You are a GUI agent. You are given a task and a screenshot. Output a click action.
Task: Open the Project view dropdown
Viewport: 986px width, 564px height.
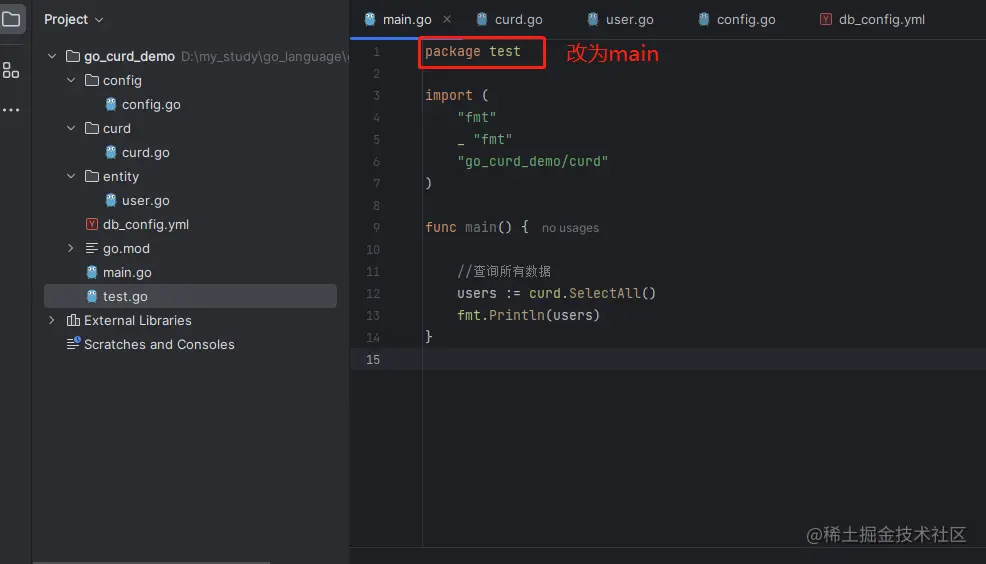[73, 19]
